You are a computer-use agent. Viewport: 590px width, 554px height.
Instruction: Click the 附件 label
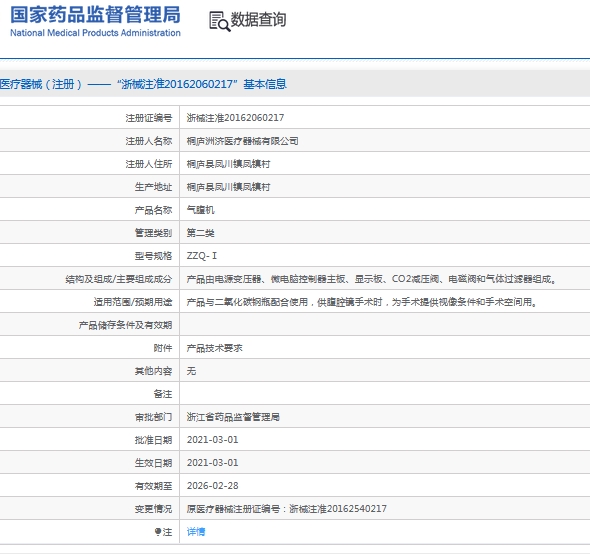[x=163, y=348]
